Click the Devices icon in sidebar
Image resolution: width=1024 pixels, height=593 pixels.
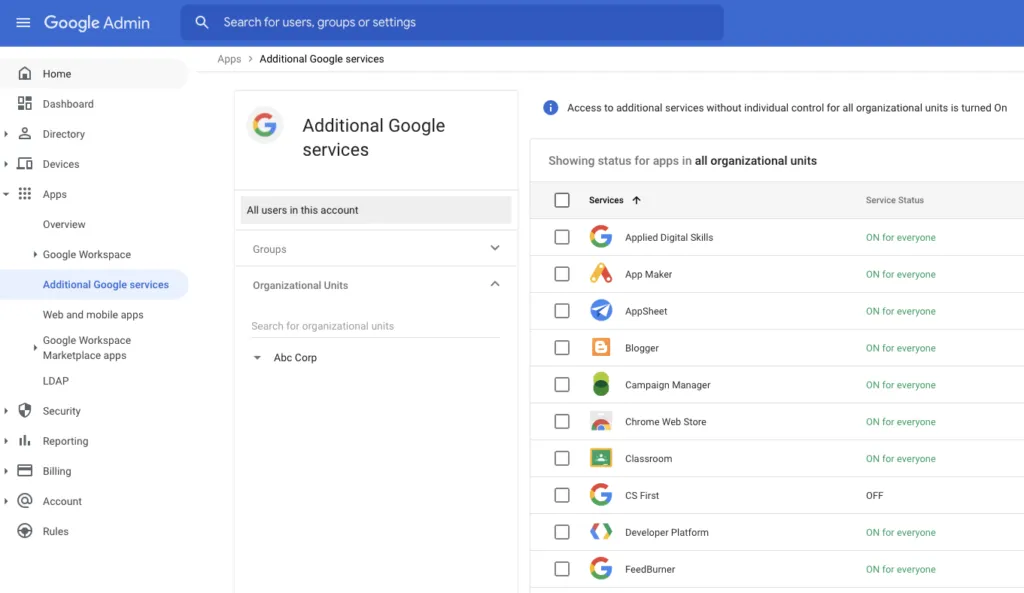pyautogui.click(x=25, y=163)
